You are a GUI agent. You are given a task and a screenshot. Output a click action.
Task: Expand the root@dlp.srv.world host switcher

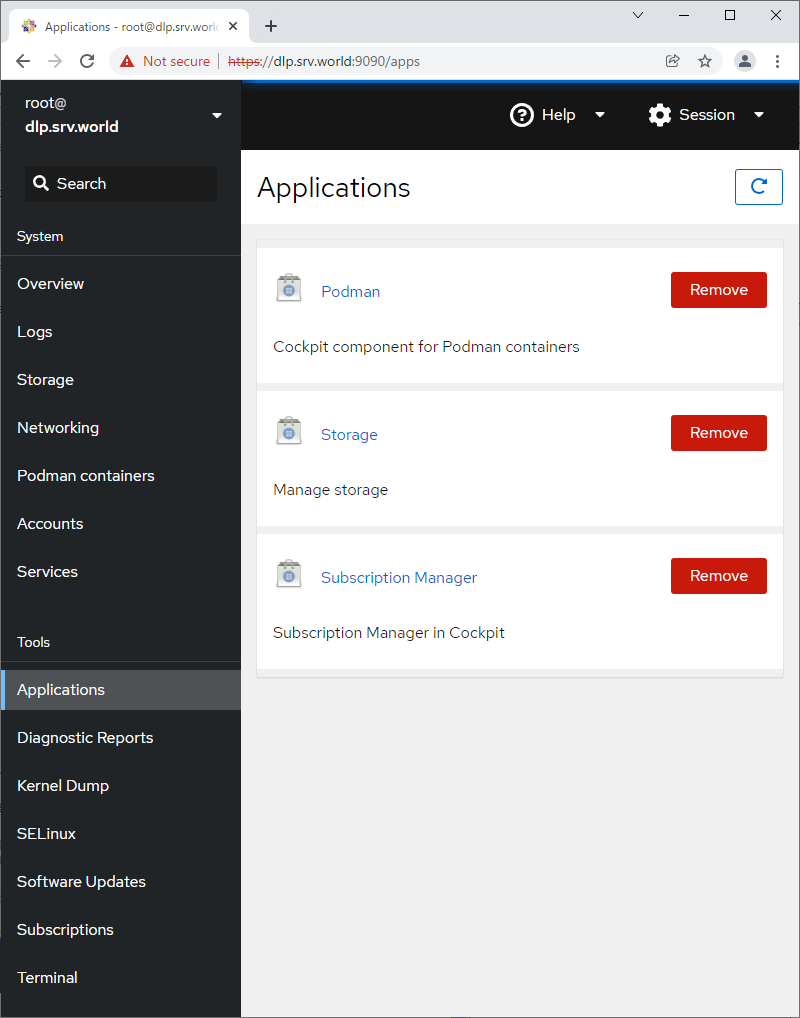(x=217, y=115)
